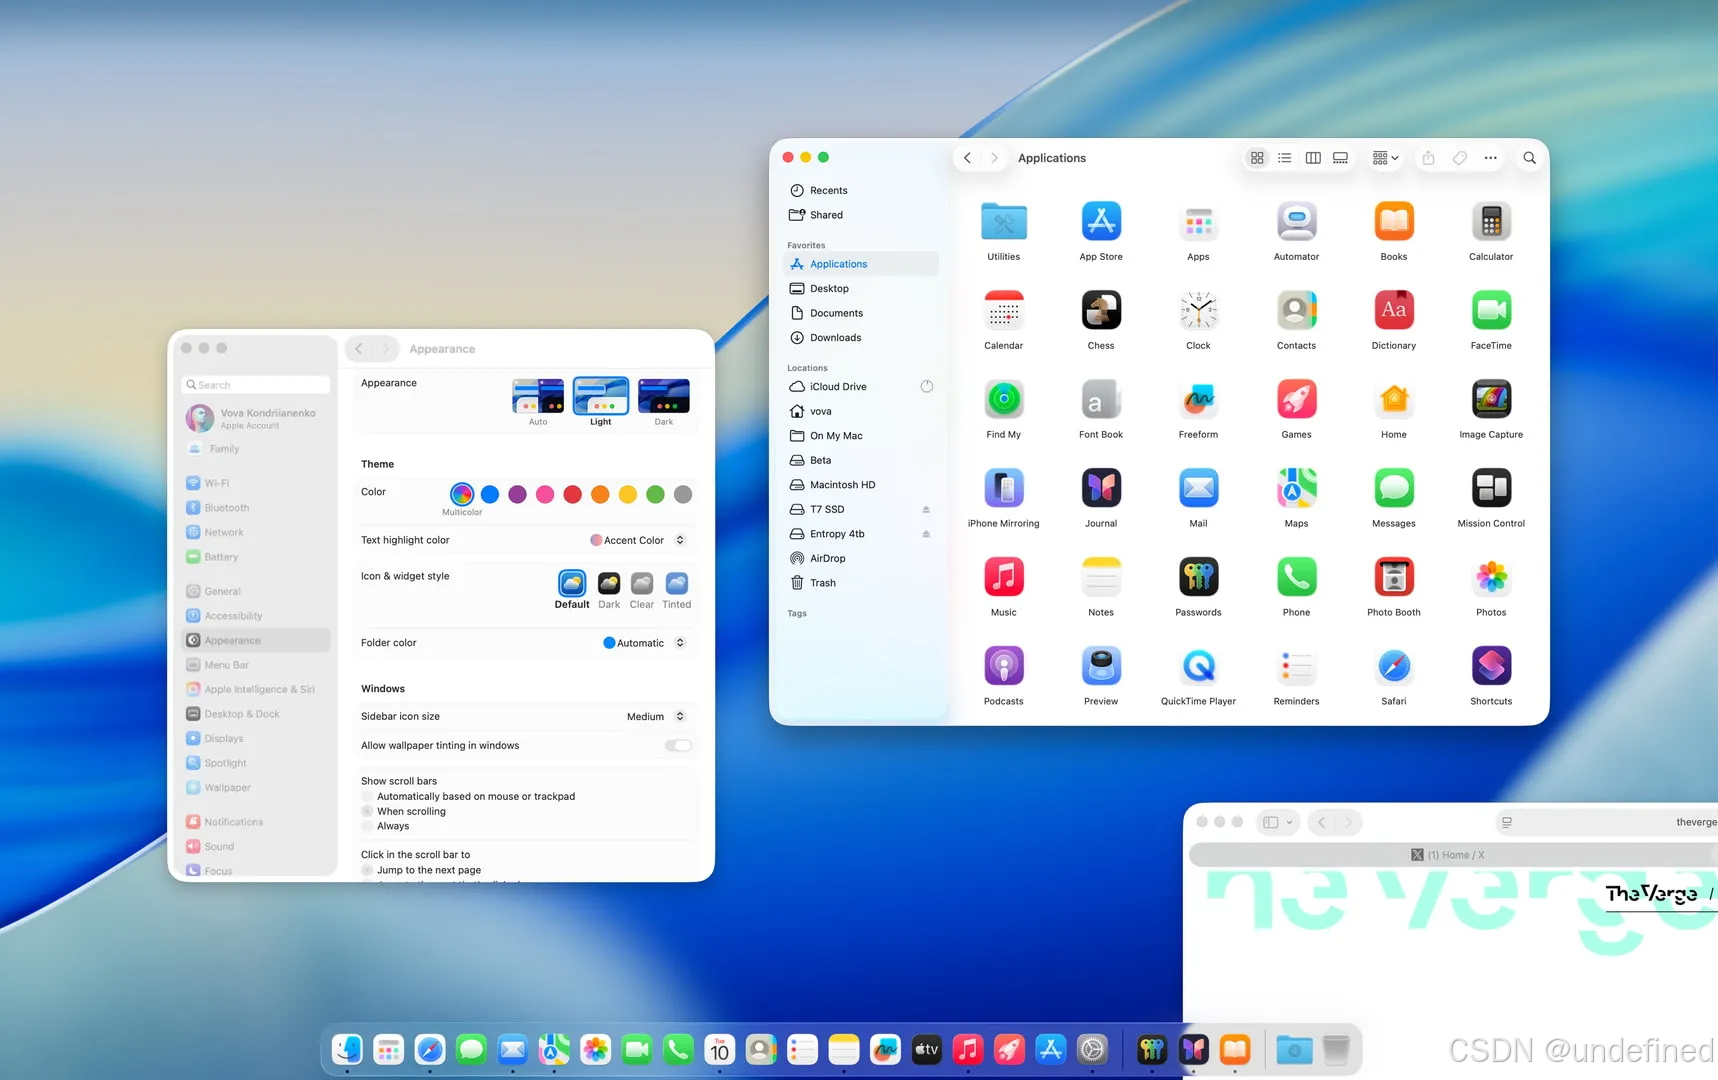Open QuickTime Player icon
The width and height of the screenshot is (1718, 1080).
coord(1198,666)
